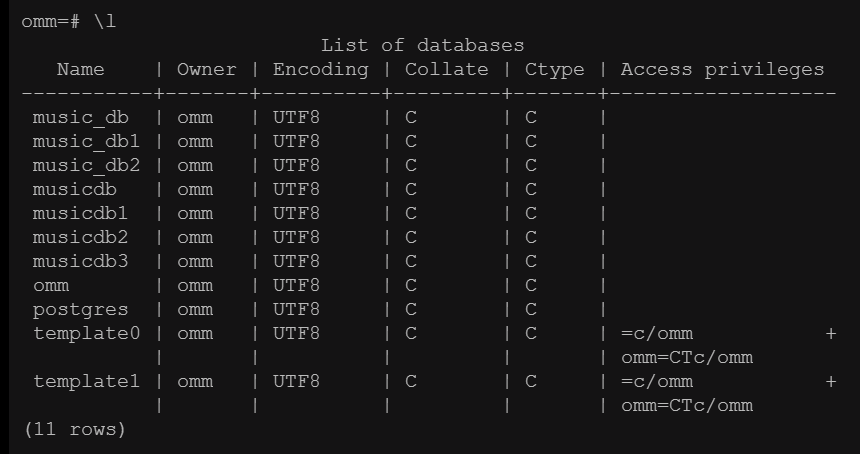Click the (11 rows) footer text
The image size is (860, 454).
pos(75,429)
